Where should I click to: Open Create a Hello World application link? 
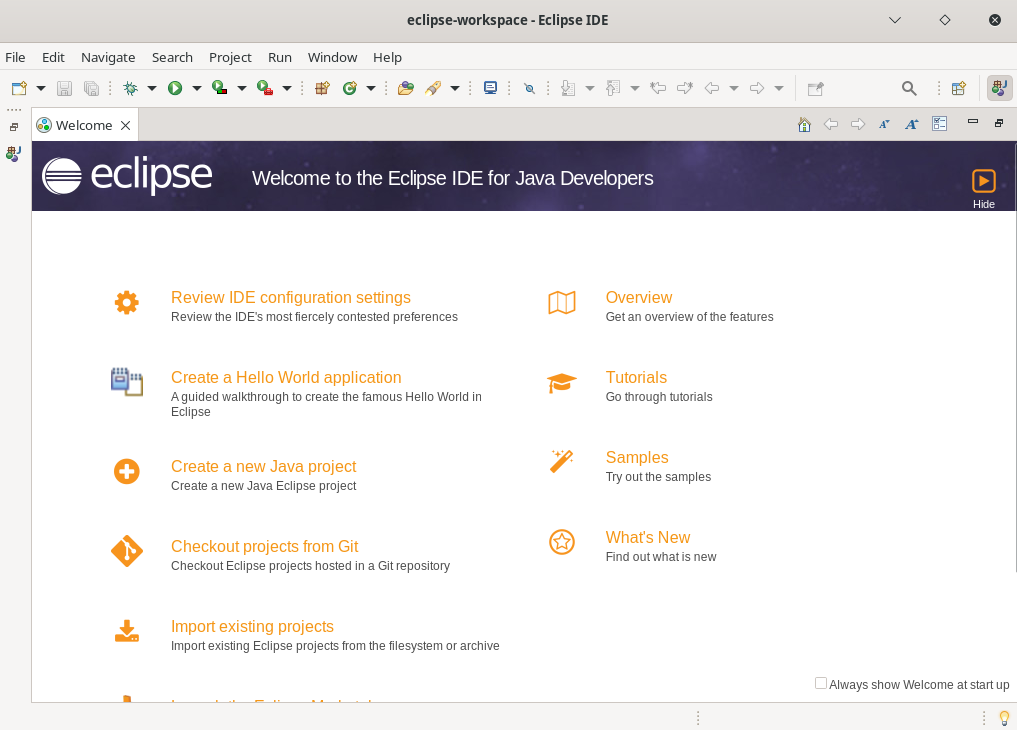click(286, 377)
